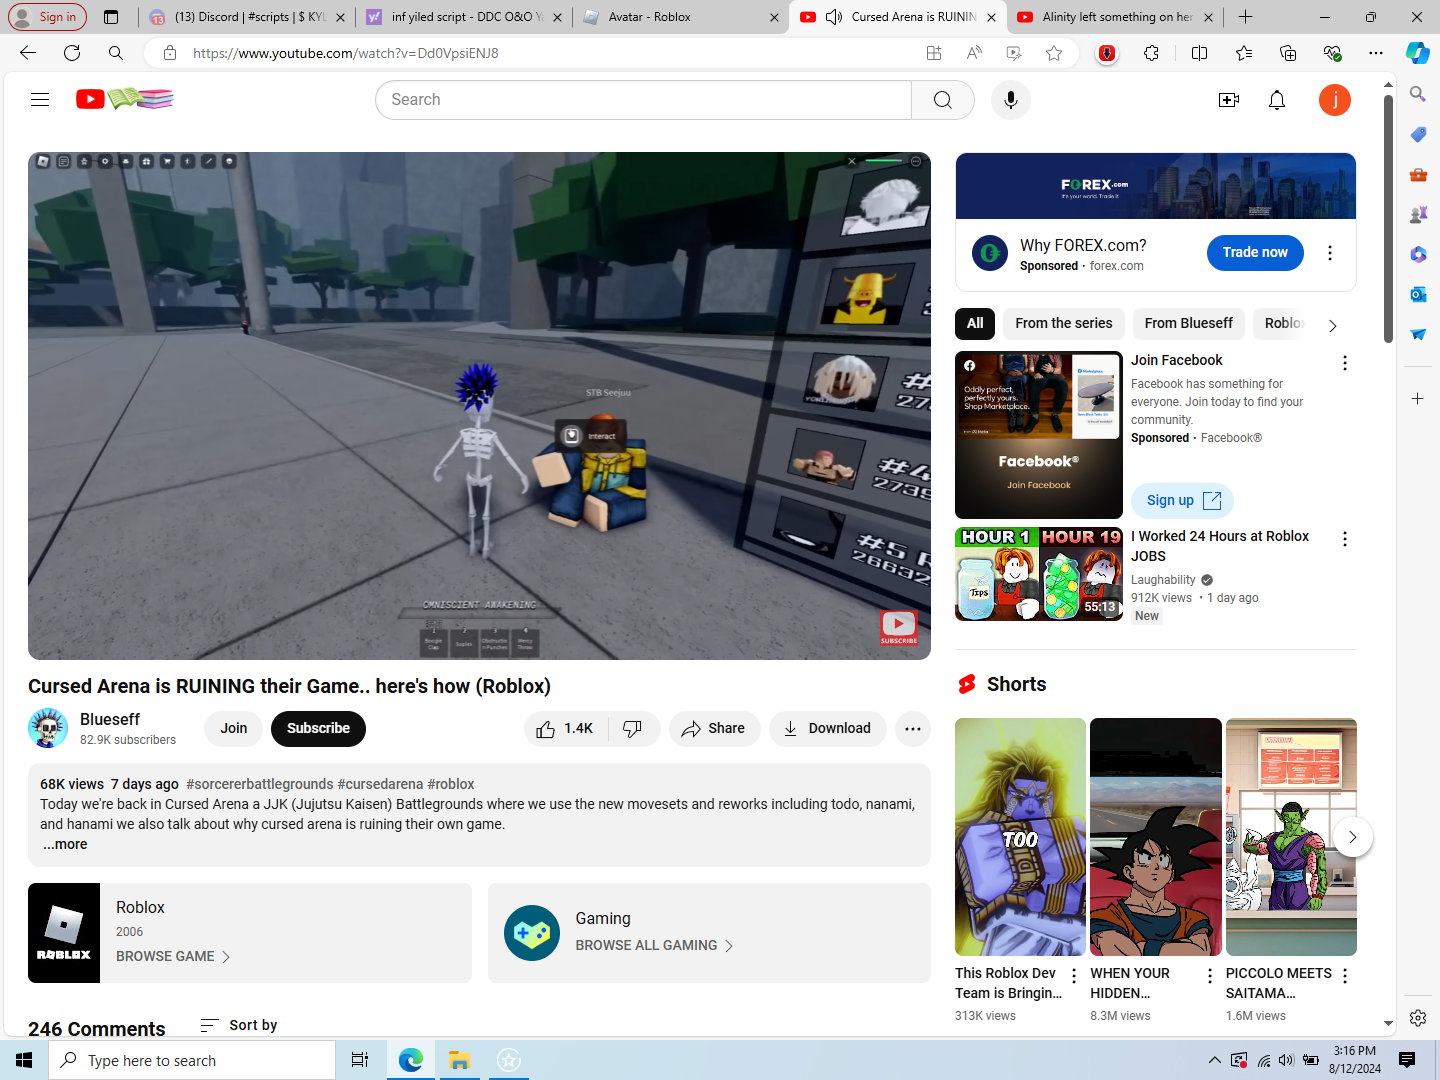Show next filter chips arrow
The height and width of the screenshot is (1080, 1440).
point(1332,325)
